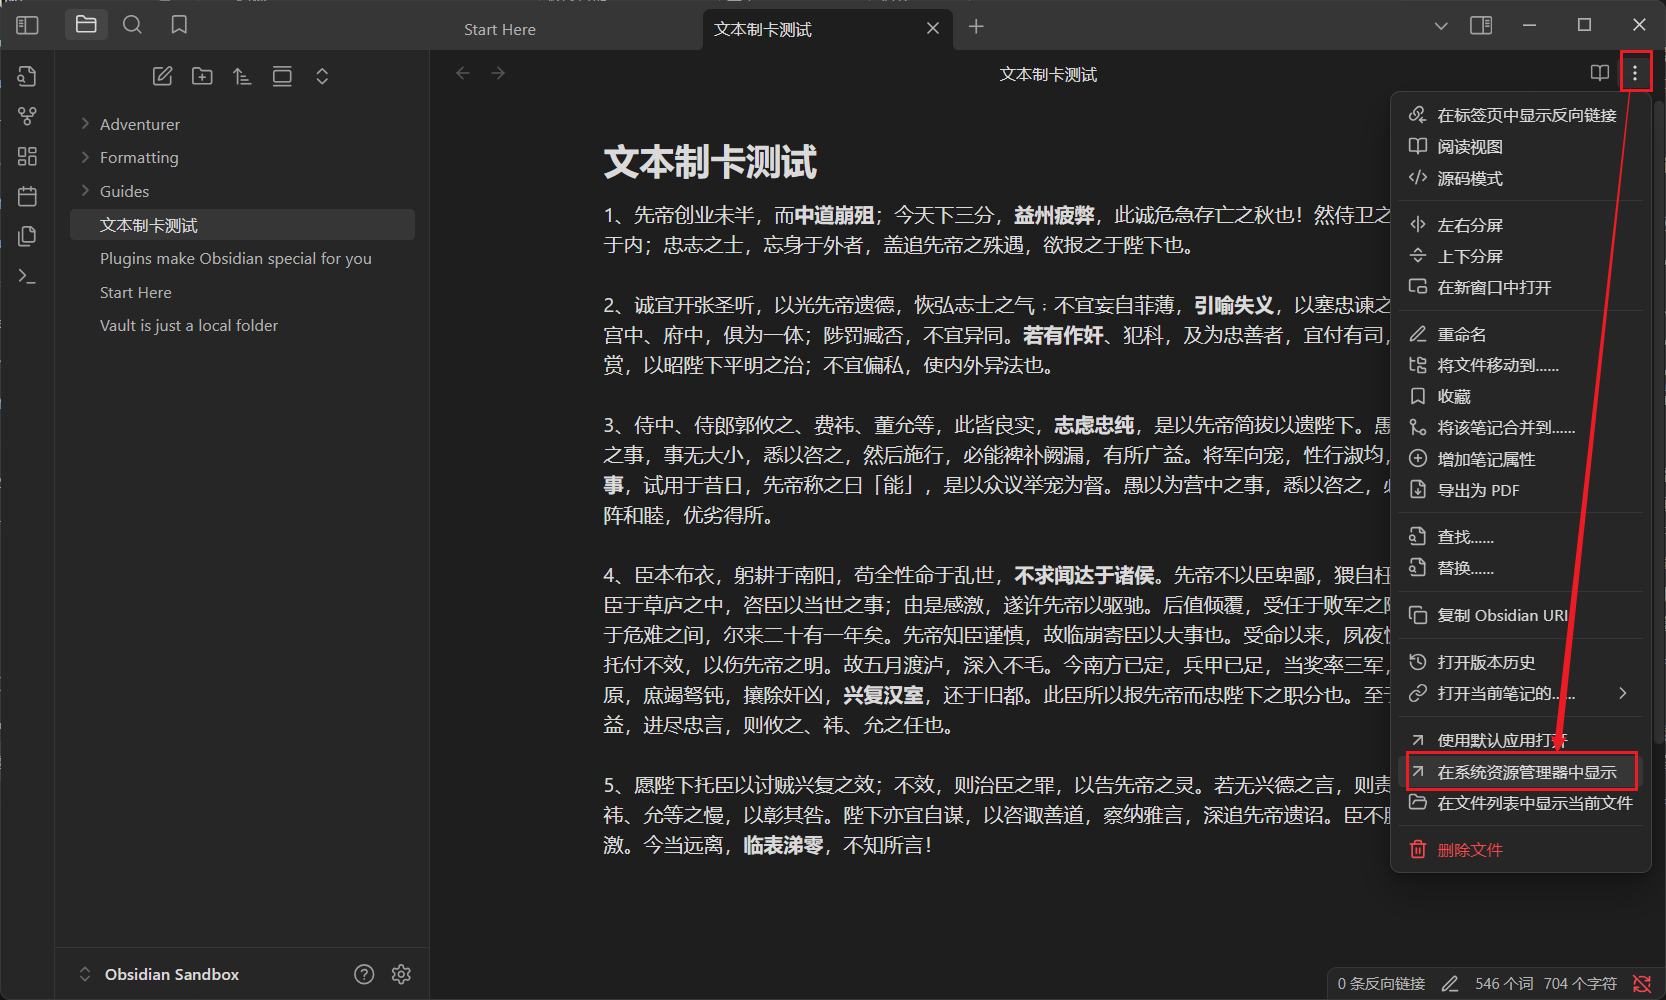Open the tab list dropdown arrow
Screen dimensions: 1666x1000
[x=1440, y=26]
